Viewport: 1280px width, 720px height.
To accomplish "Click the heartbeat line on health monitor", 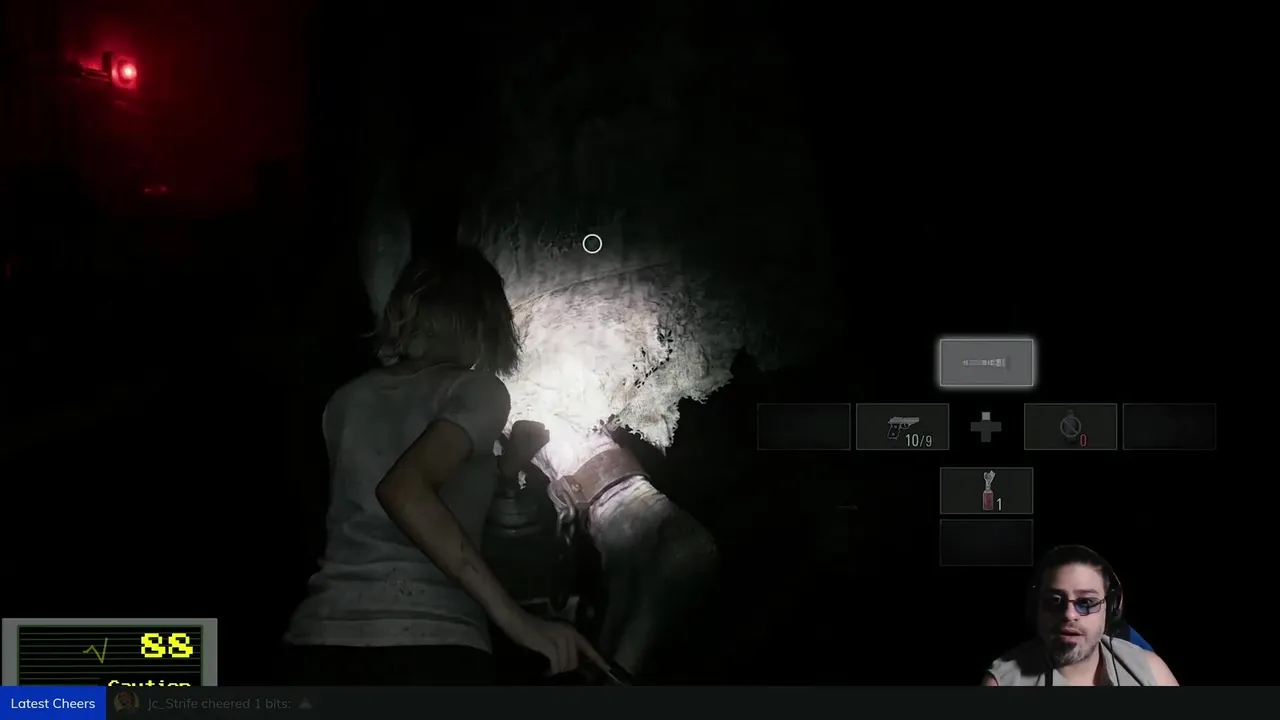I will (96, 653).
